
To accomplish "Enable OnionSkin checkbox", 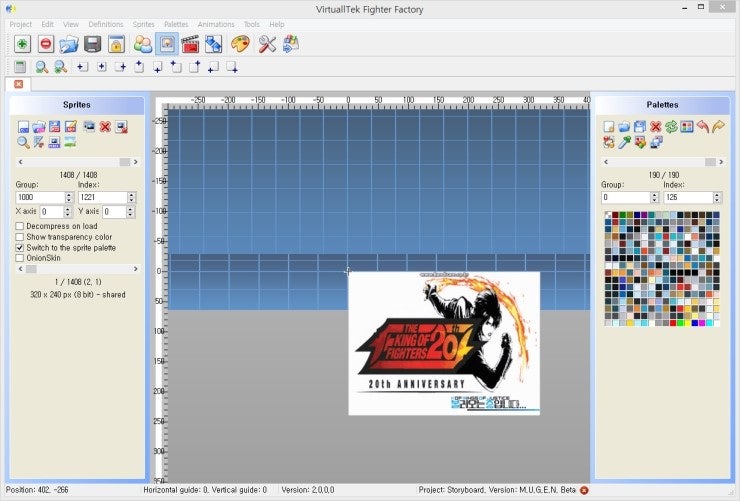I will [19, 258].
